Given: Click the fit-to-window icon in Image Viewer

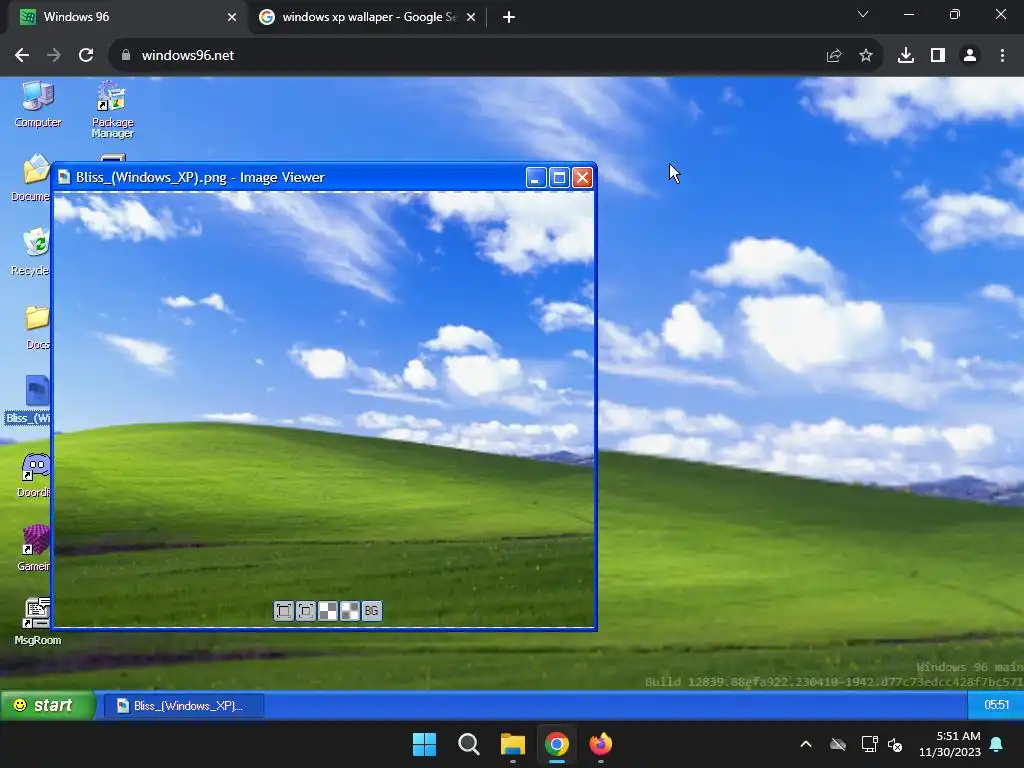Looking at the screenshot, I should point(283,611).
